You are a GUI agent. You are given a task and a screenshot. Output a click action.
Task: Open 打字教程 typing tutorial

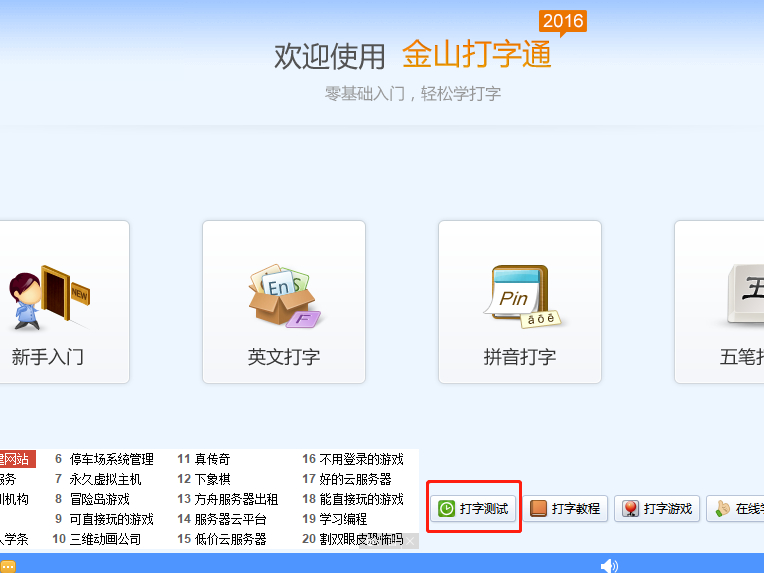point(565,509)
